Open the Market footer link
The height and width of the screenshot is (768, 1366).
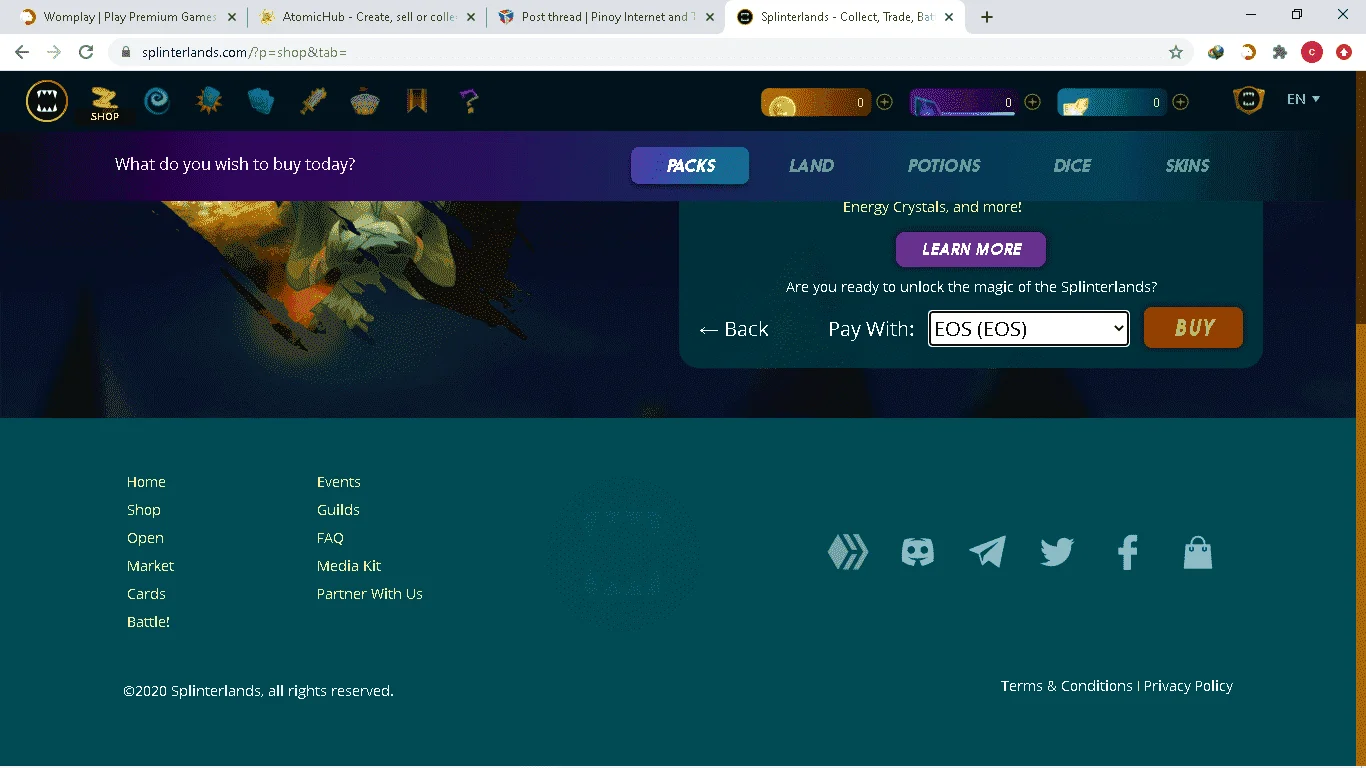tap(150, 566)
